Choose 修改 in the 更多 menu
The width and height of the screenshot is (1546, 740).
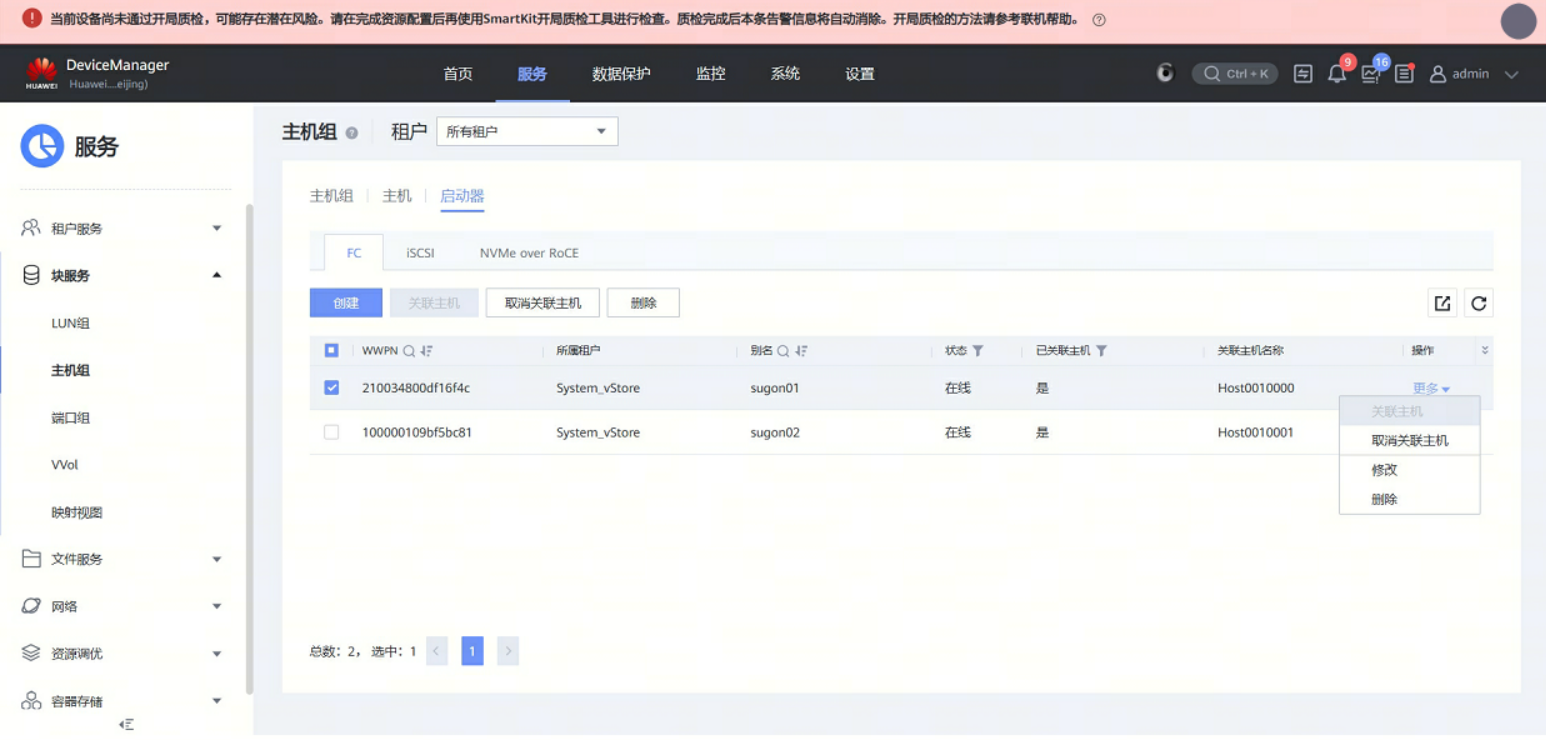click(x=1410, y=470)
